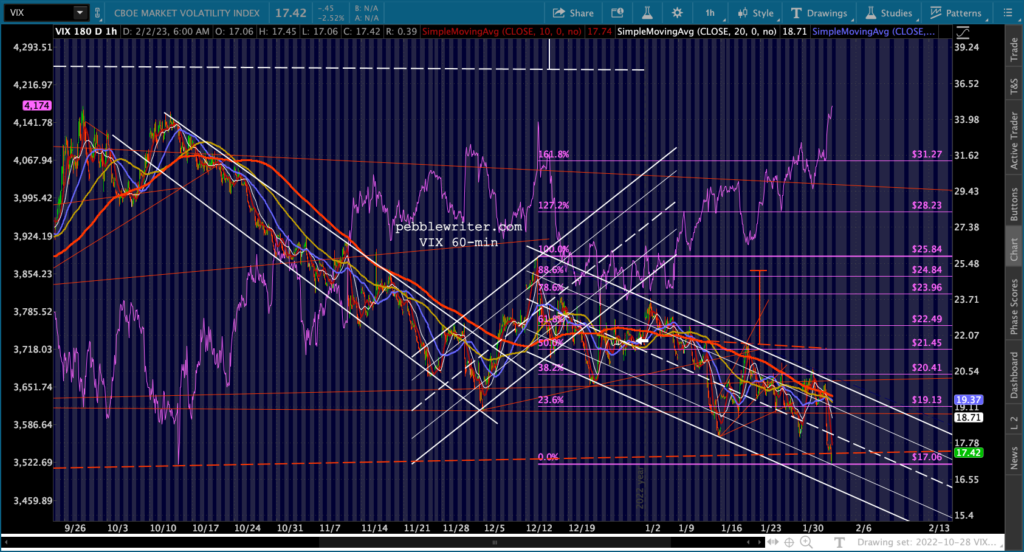The width and height of the screenshot is (1024, 552).
Task: Open the hamburger list menu icon
Action: point(1008,12)
